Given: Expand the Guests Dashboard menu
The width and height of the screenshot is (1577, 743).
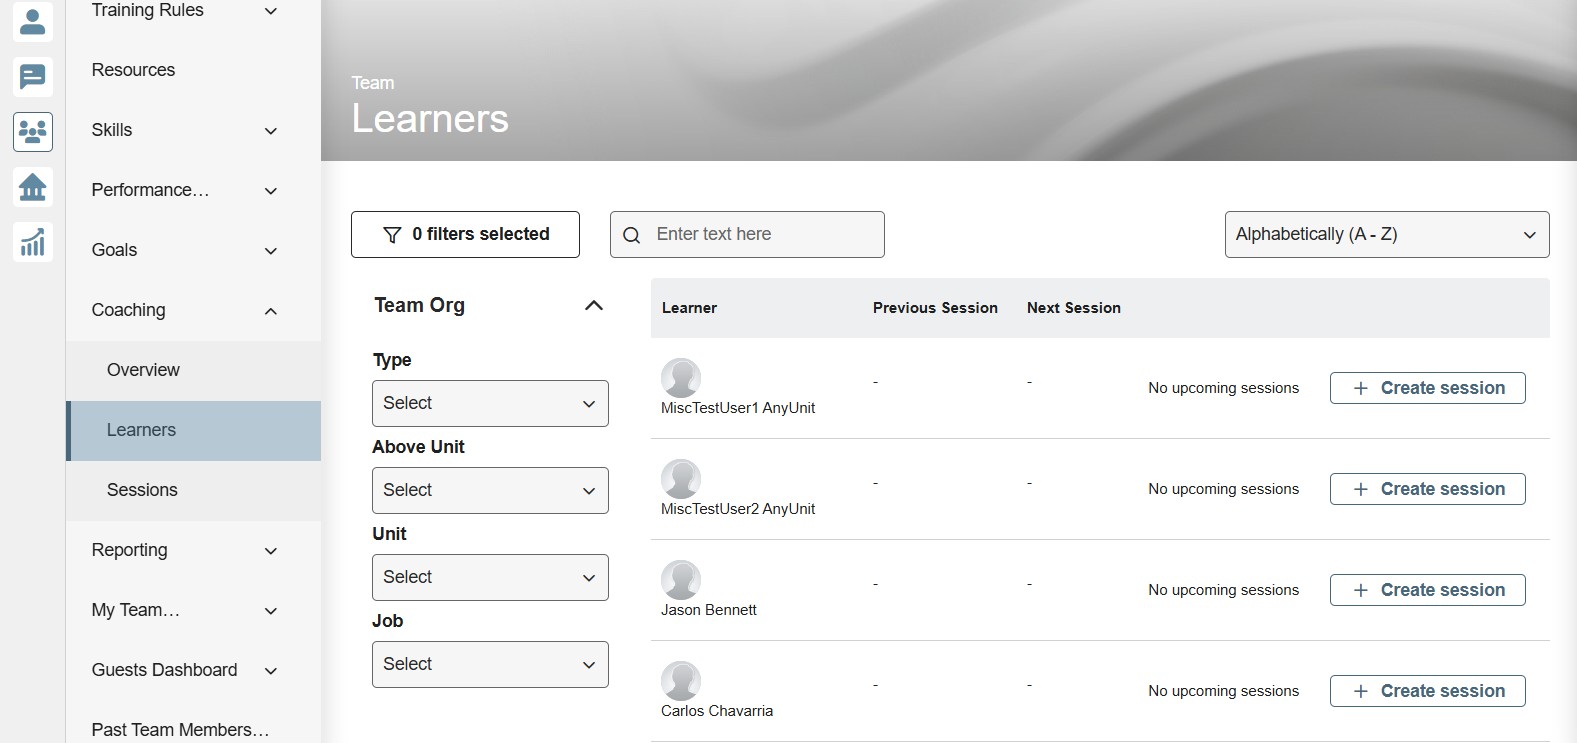Looking at the screenshot, I should click(194, 670).
